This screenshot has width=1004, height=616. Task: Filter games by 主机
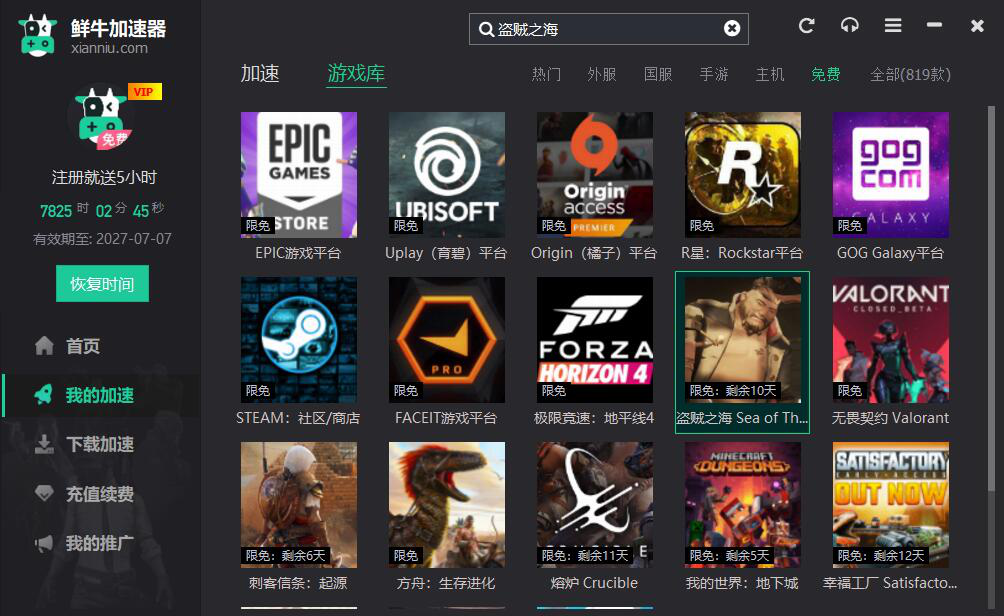(770, 75)
